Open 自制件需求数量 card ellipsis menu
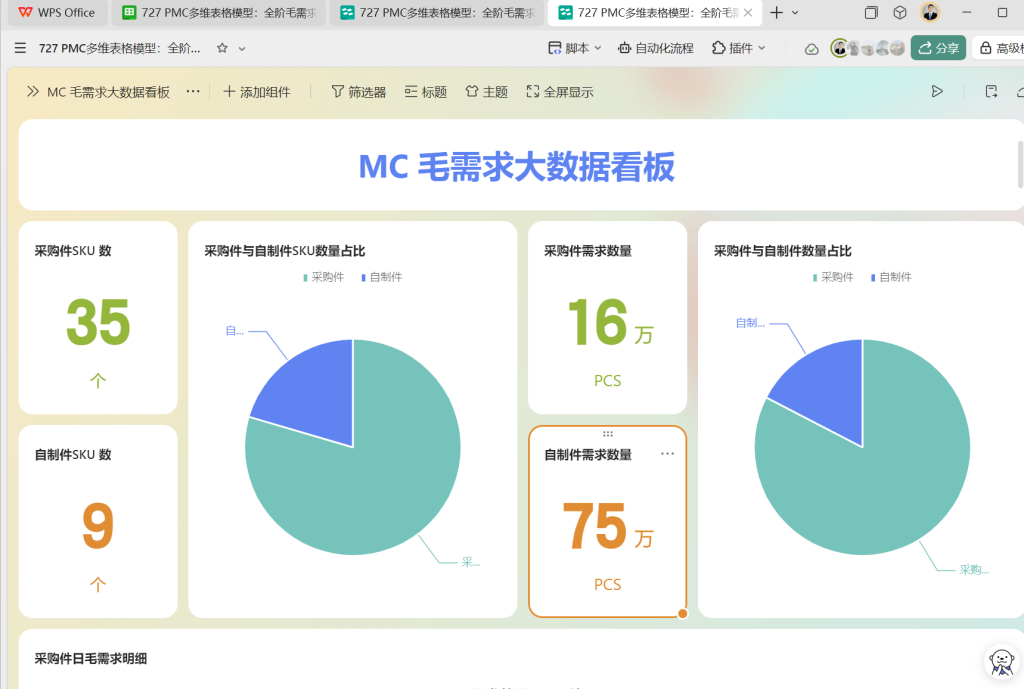The height and width of the screenshot is (689, 1024). point(667,454)
